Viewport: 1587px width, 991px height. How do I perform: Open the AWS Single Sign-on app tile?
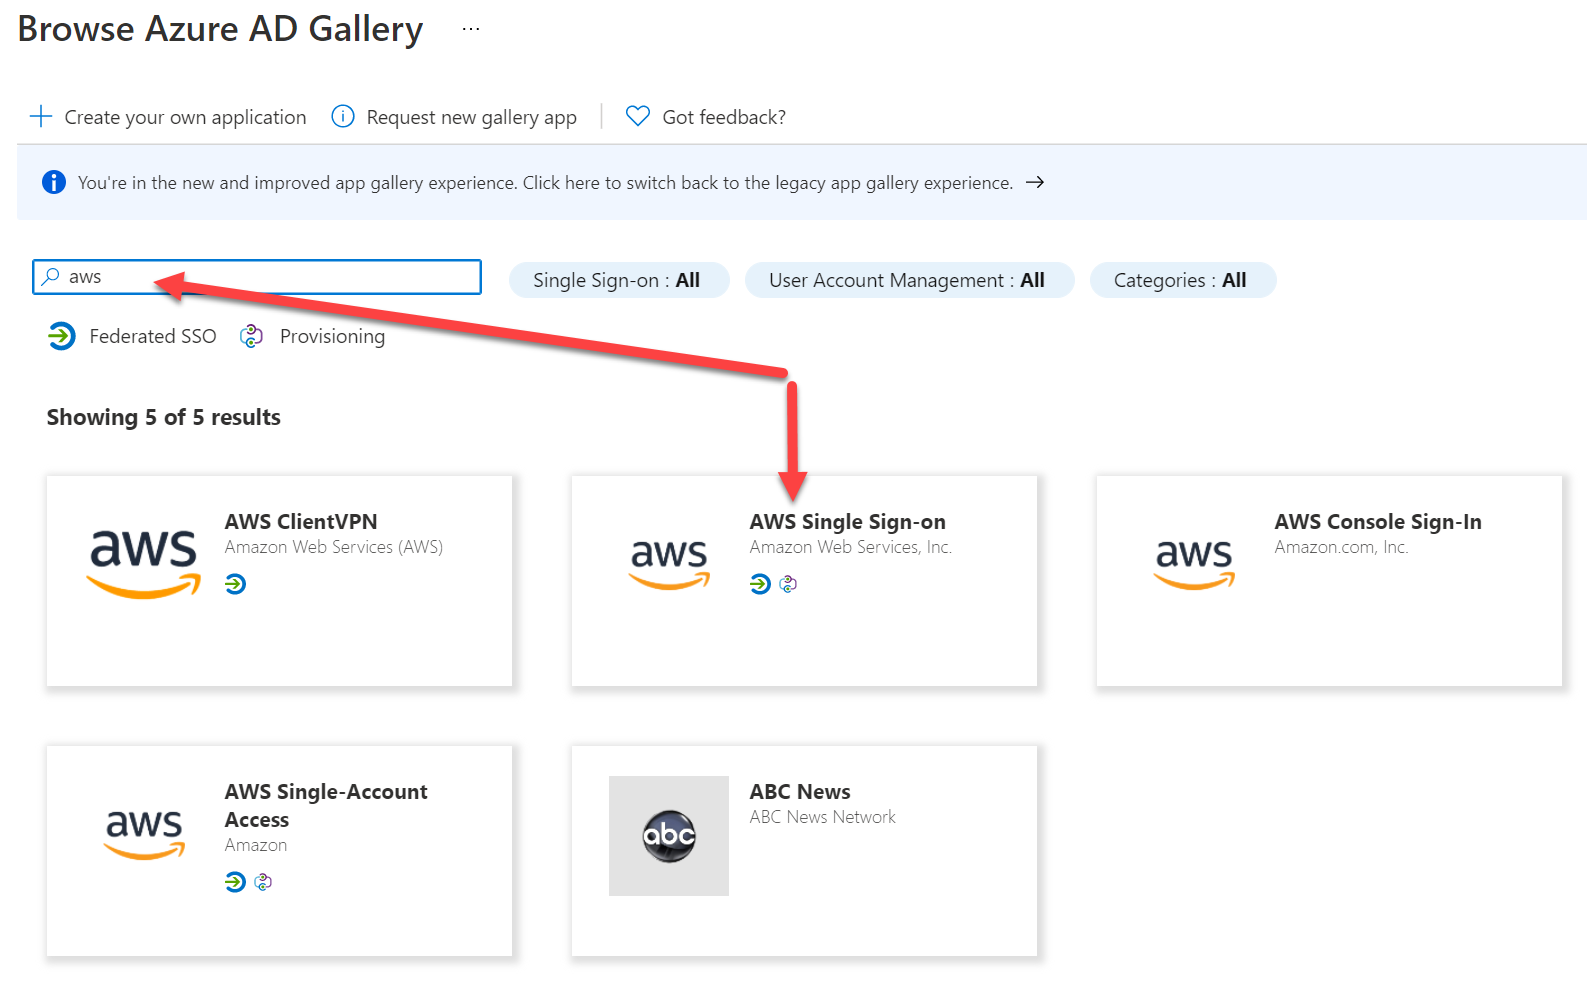pyautogui.click(x=846, y=522)
